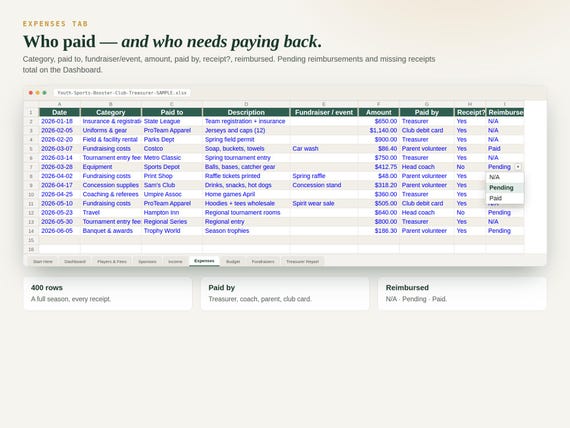Select the Regional tournament rooms cell
Viewport: 570px width, 428px height.
(x=246, y=212)
